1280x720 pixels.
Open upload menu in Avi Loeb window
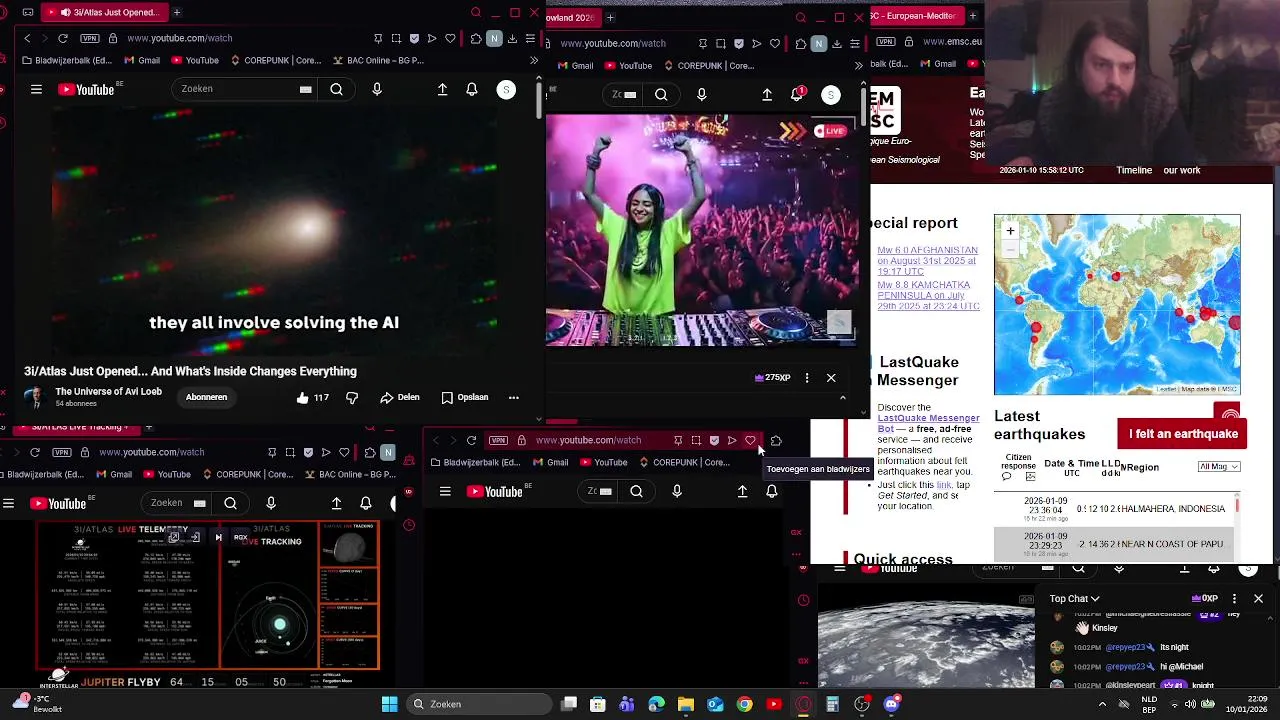click(x=442, y=89)
